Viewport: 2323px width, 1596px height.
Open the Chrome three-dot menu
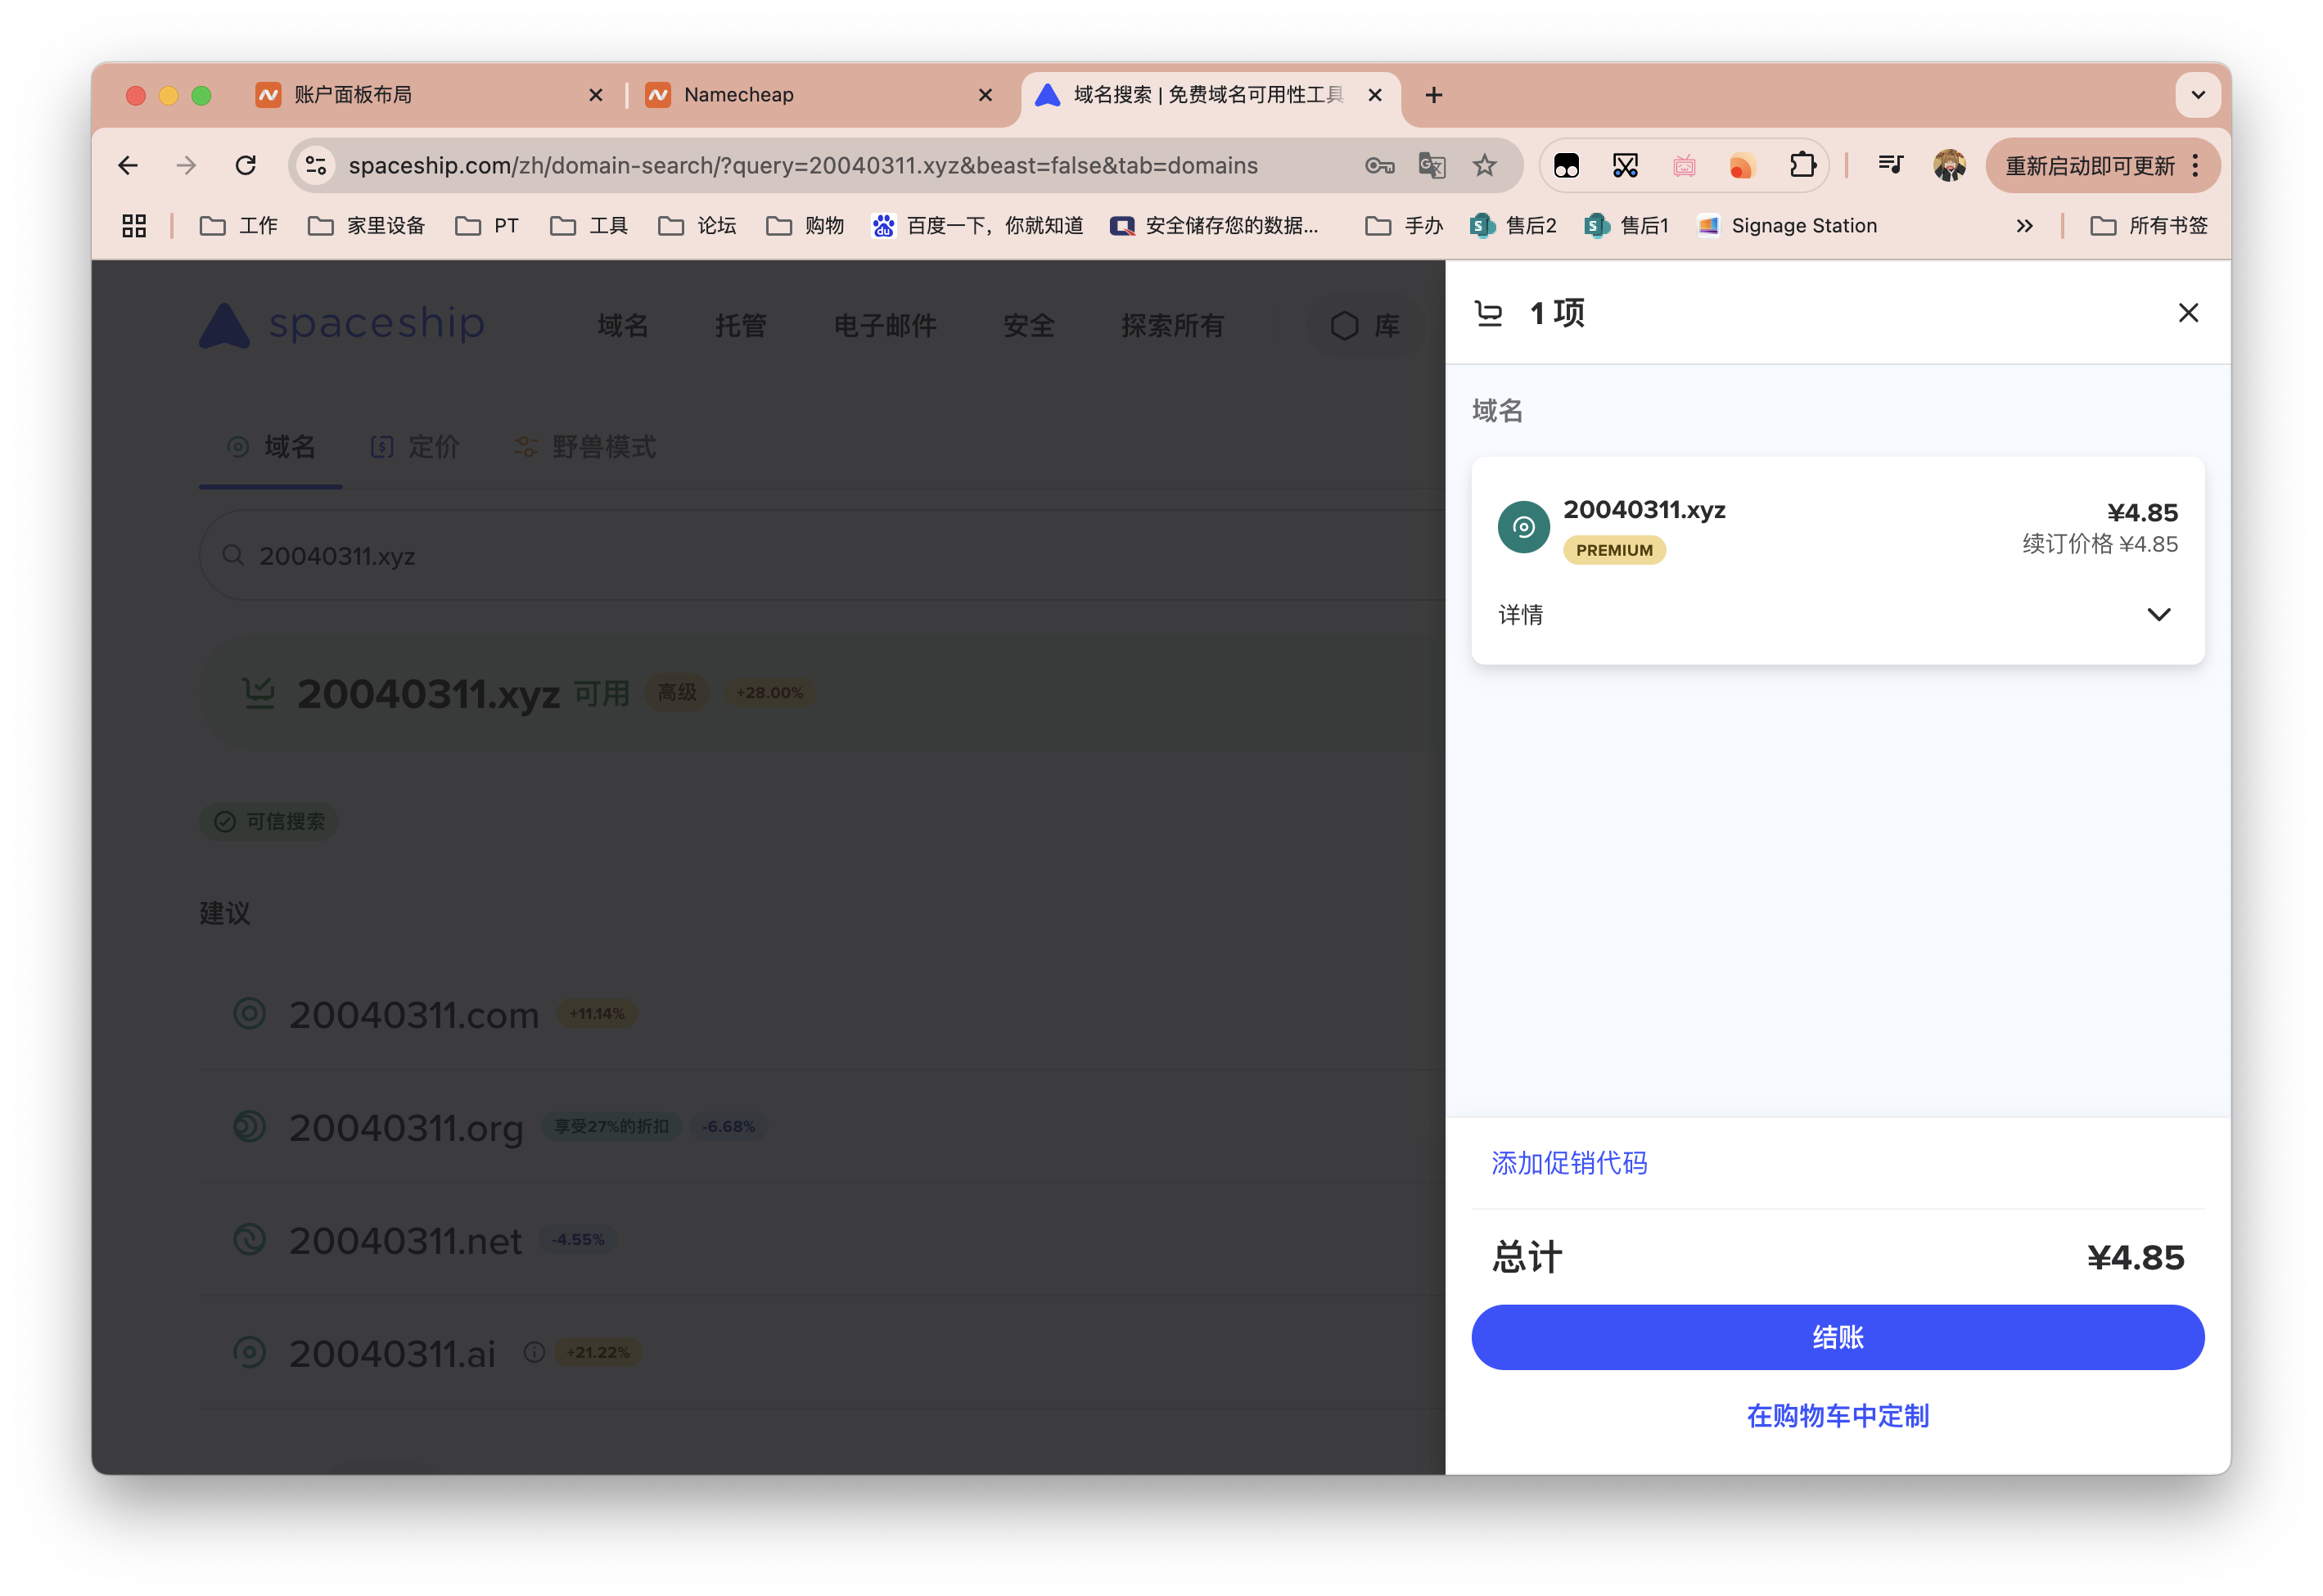tap(2195, 165)
